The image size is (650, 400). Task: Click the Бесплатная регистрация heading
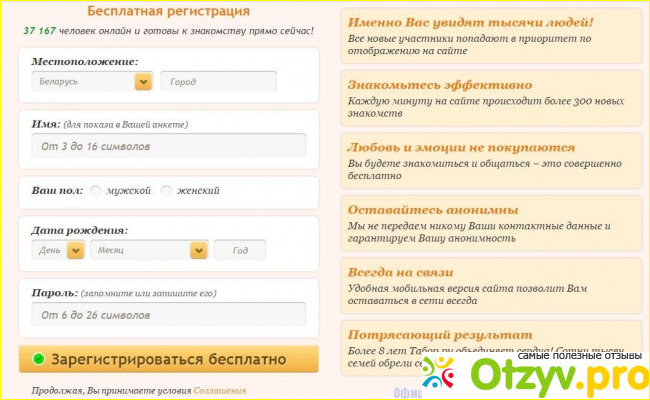pos(168,12)
